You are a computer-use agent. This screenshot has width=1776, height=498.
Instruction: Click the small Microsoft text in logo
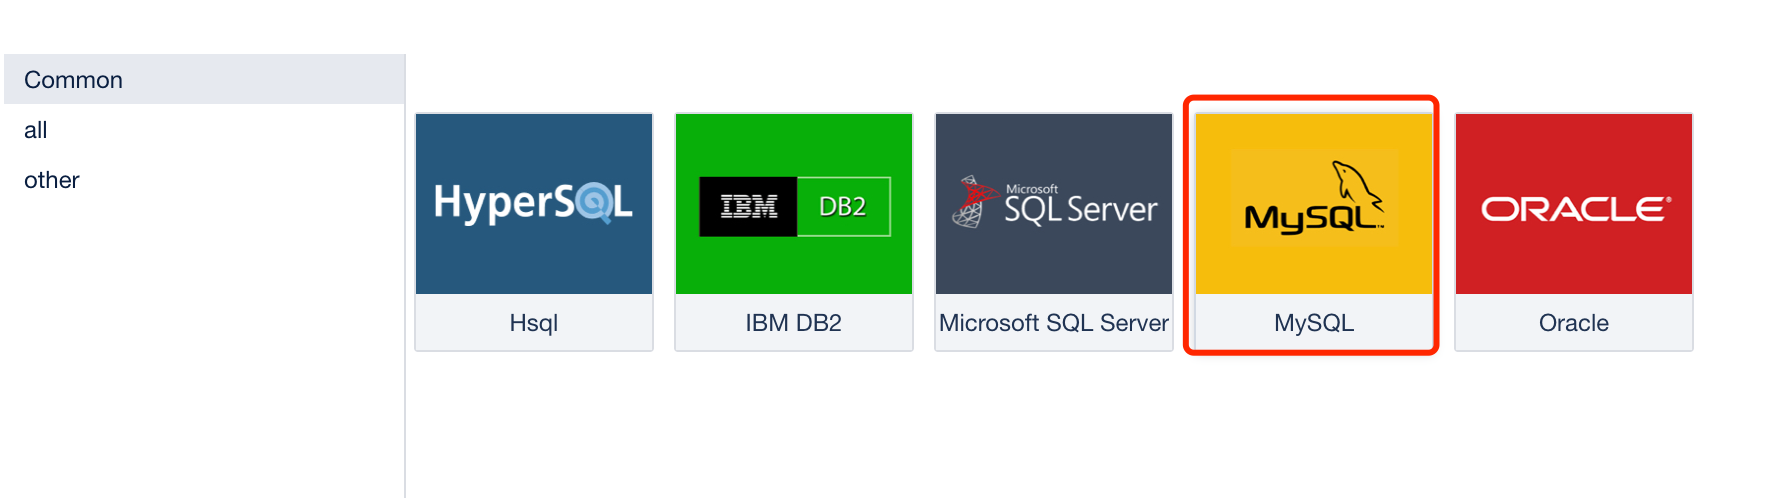click(x=1032, y=189)
